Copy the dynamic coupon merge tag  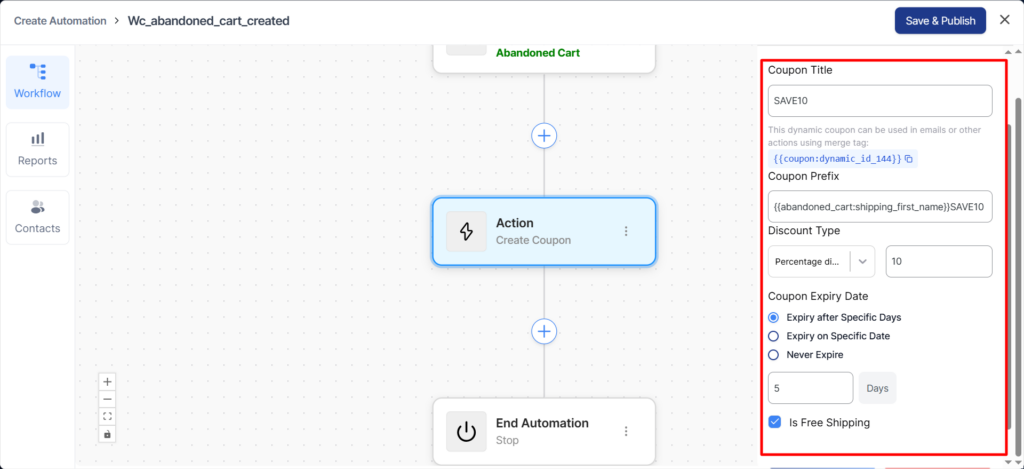click(x=909, y=159)
